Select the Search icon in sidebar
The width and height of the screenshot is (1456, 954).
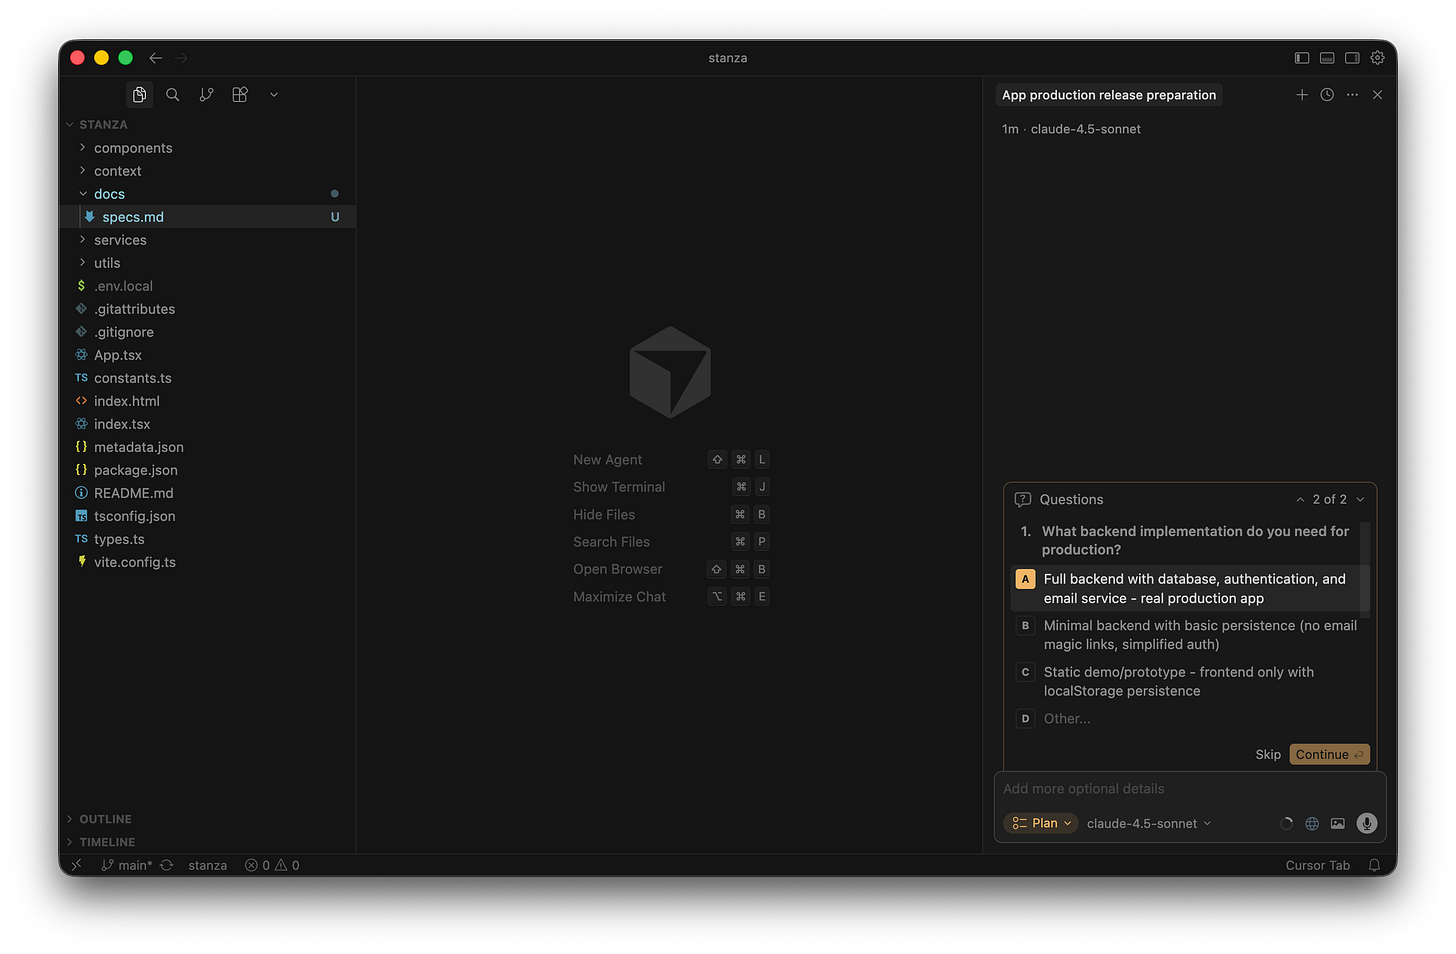coord(172,94)
